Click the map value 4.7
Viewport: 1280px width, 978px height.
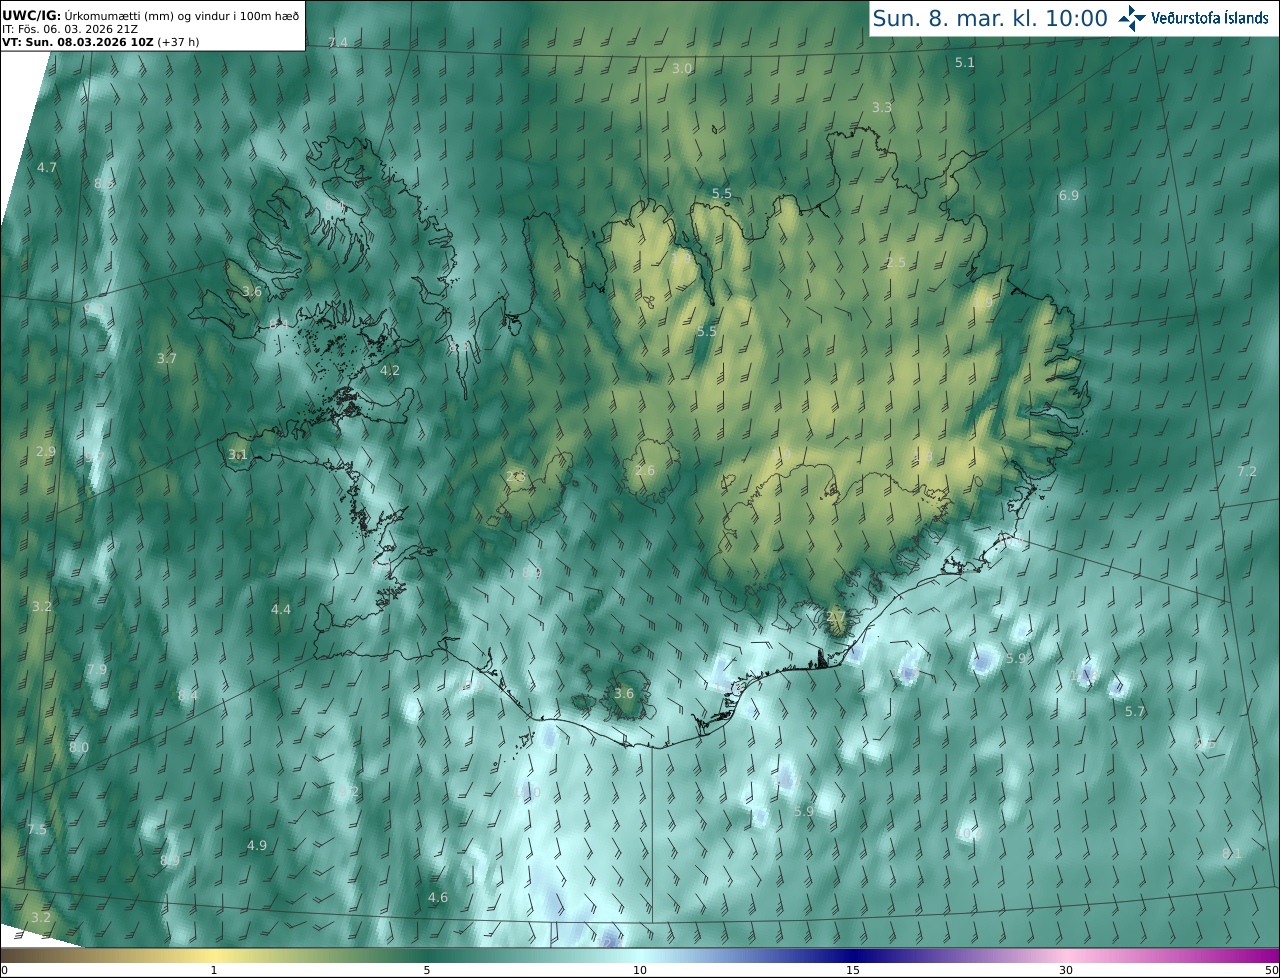47,167
